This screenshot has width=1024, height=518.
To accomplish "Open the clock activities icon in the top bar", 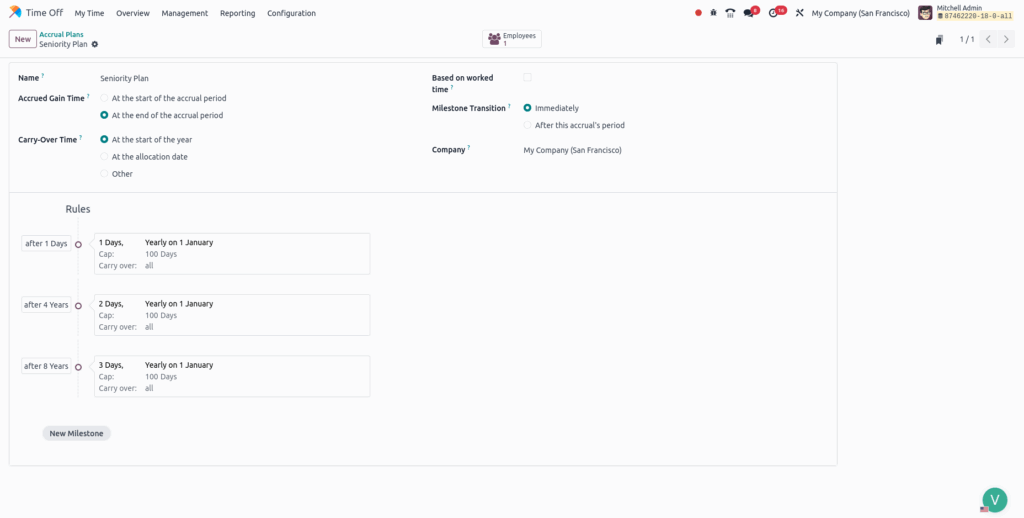I will coord(773,13).
